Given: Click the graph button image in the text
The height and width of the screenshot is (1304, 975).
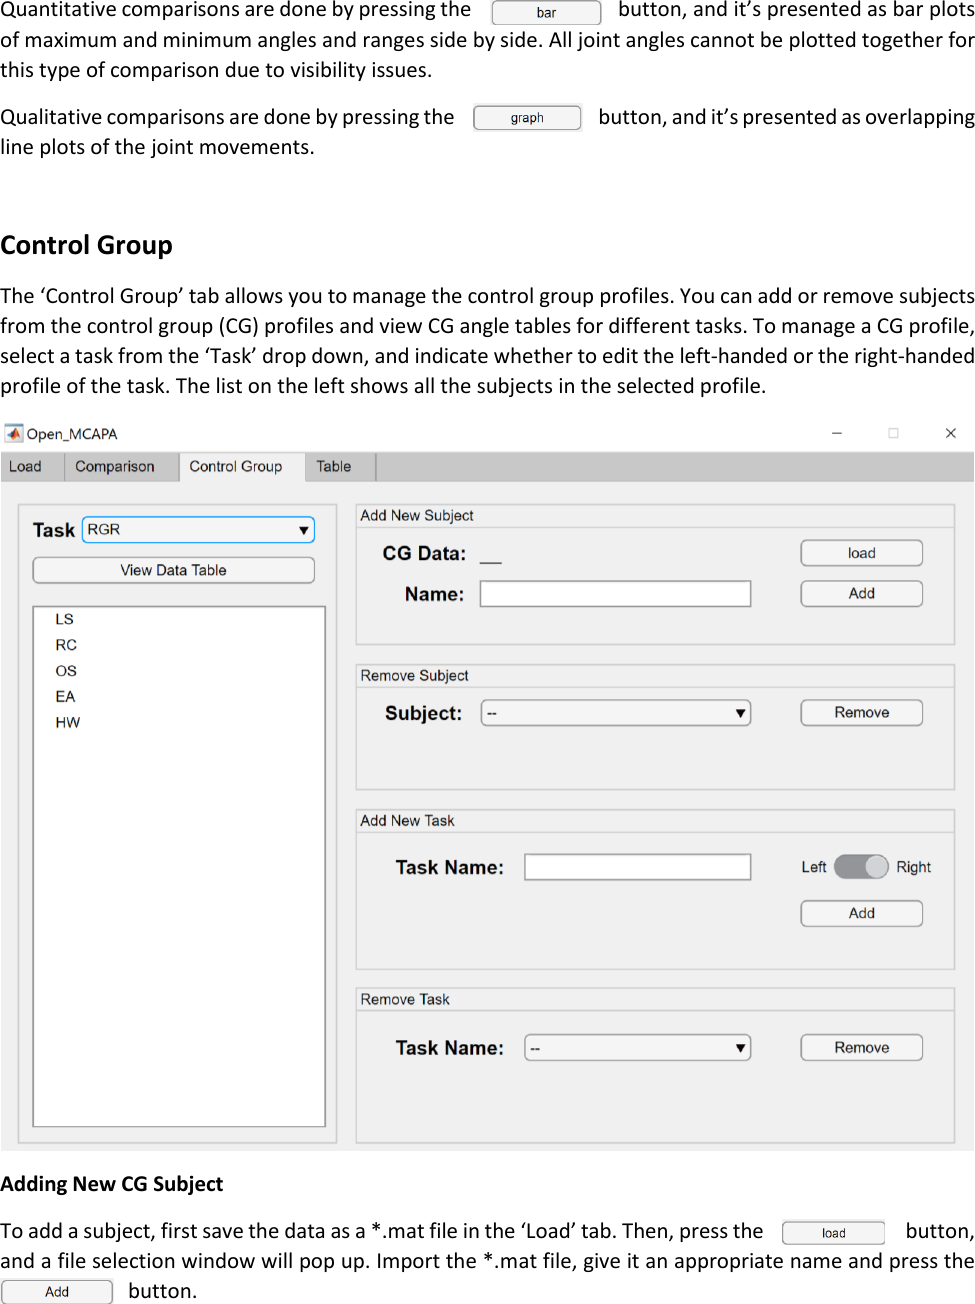Looking at the screenshot, I should (527, 118).
